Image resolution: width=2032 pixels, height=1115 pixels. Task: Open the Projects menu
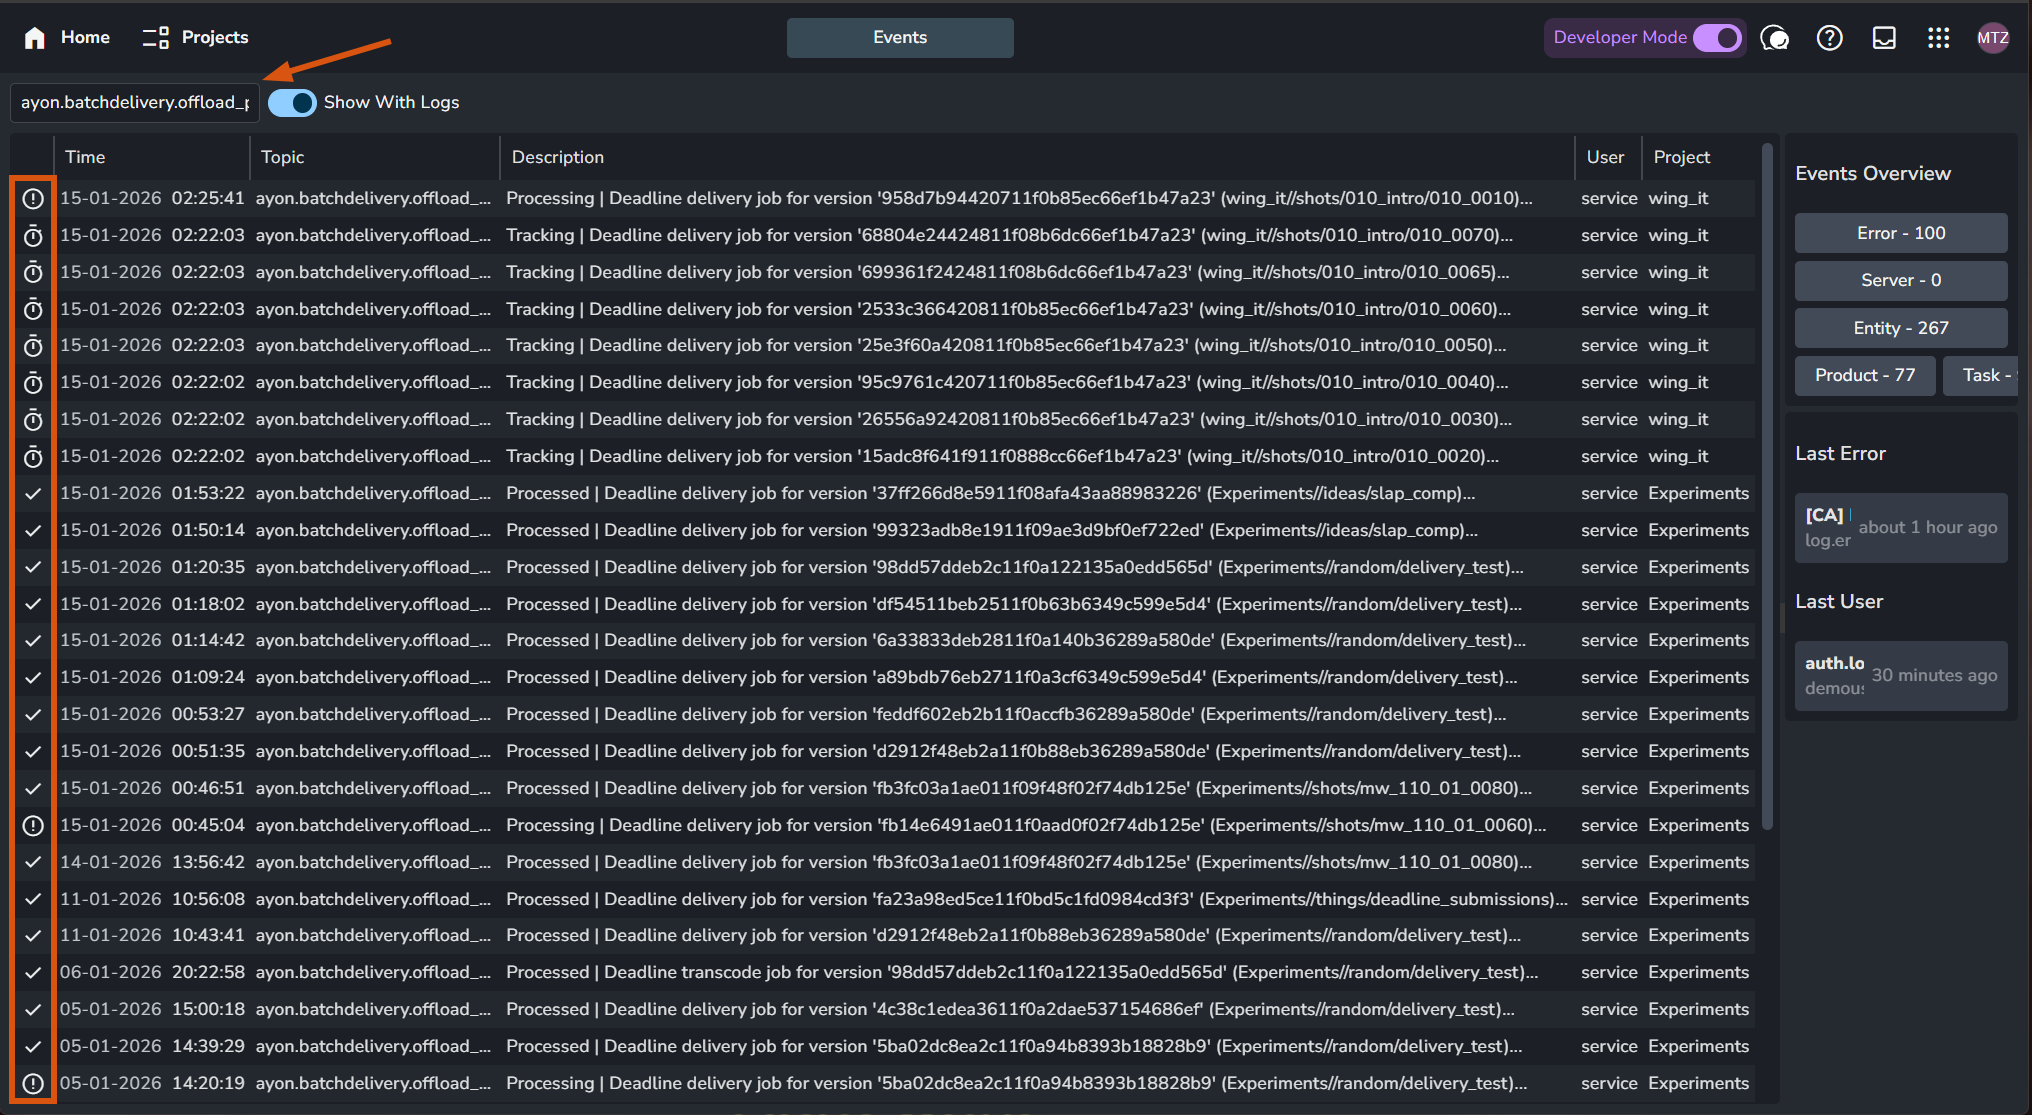(x=196, y=38)
